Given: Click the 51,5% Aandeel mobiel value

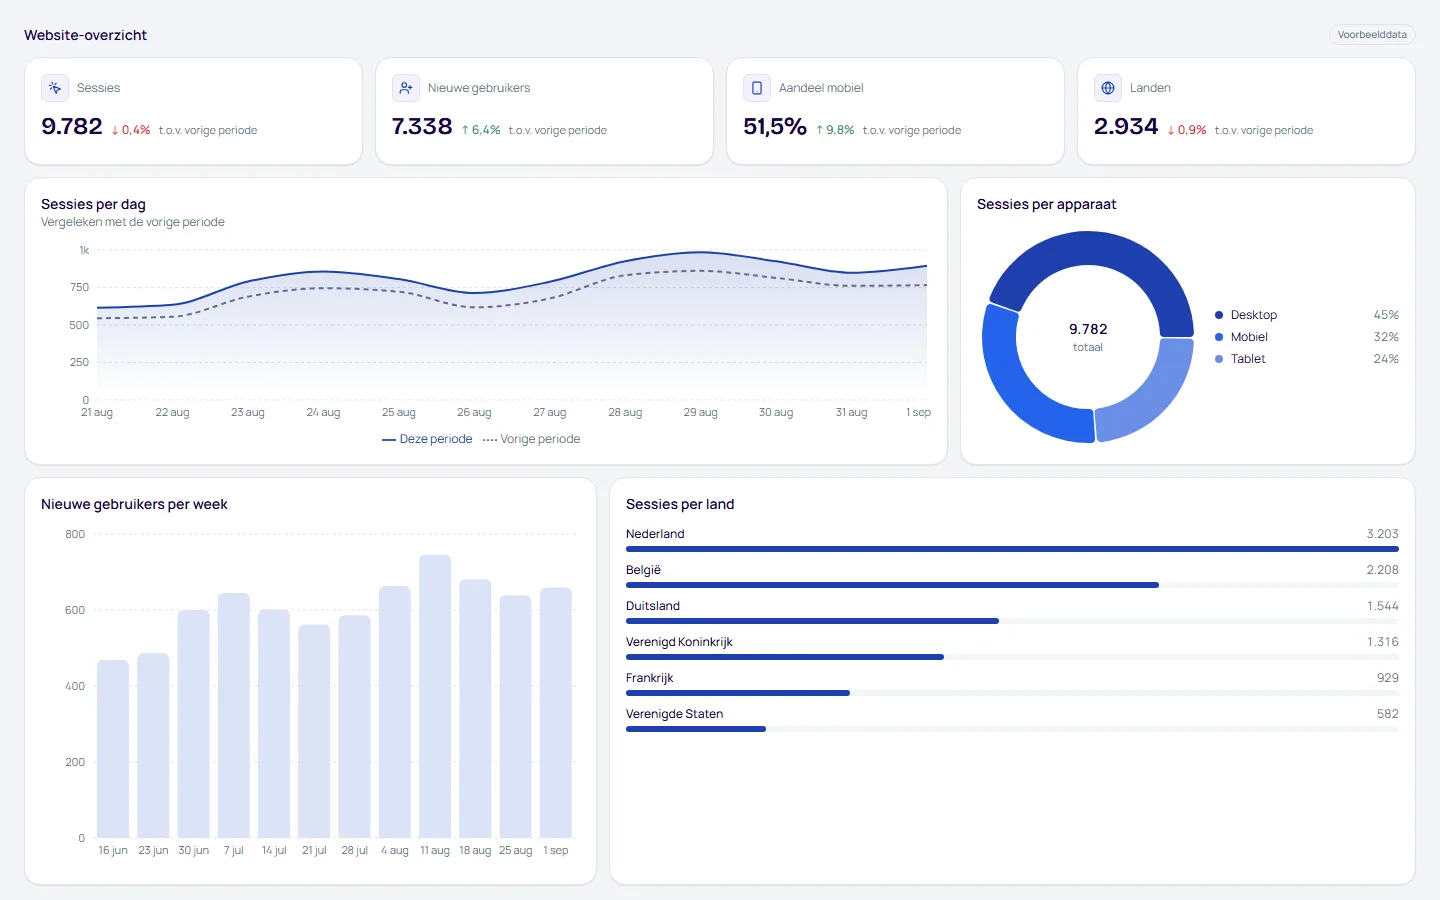Looking at the screenshot, I should pos(775,126).
